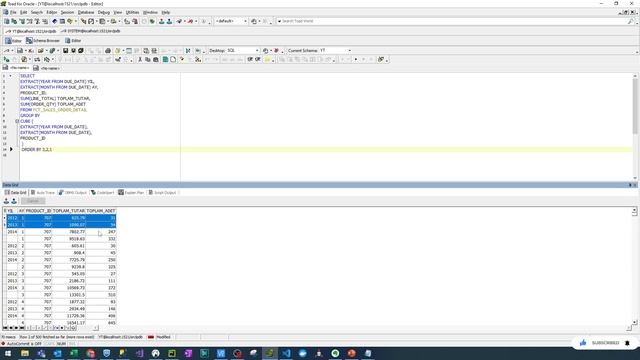
Task: Select the cell with value 13301.5
Action: (69, 295)
